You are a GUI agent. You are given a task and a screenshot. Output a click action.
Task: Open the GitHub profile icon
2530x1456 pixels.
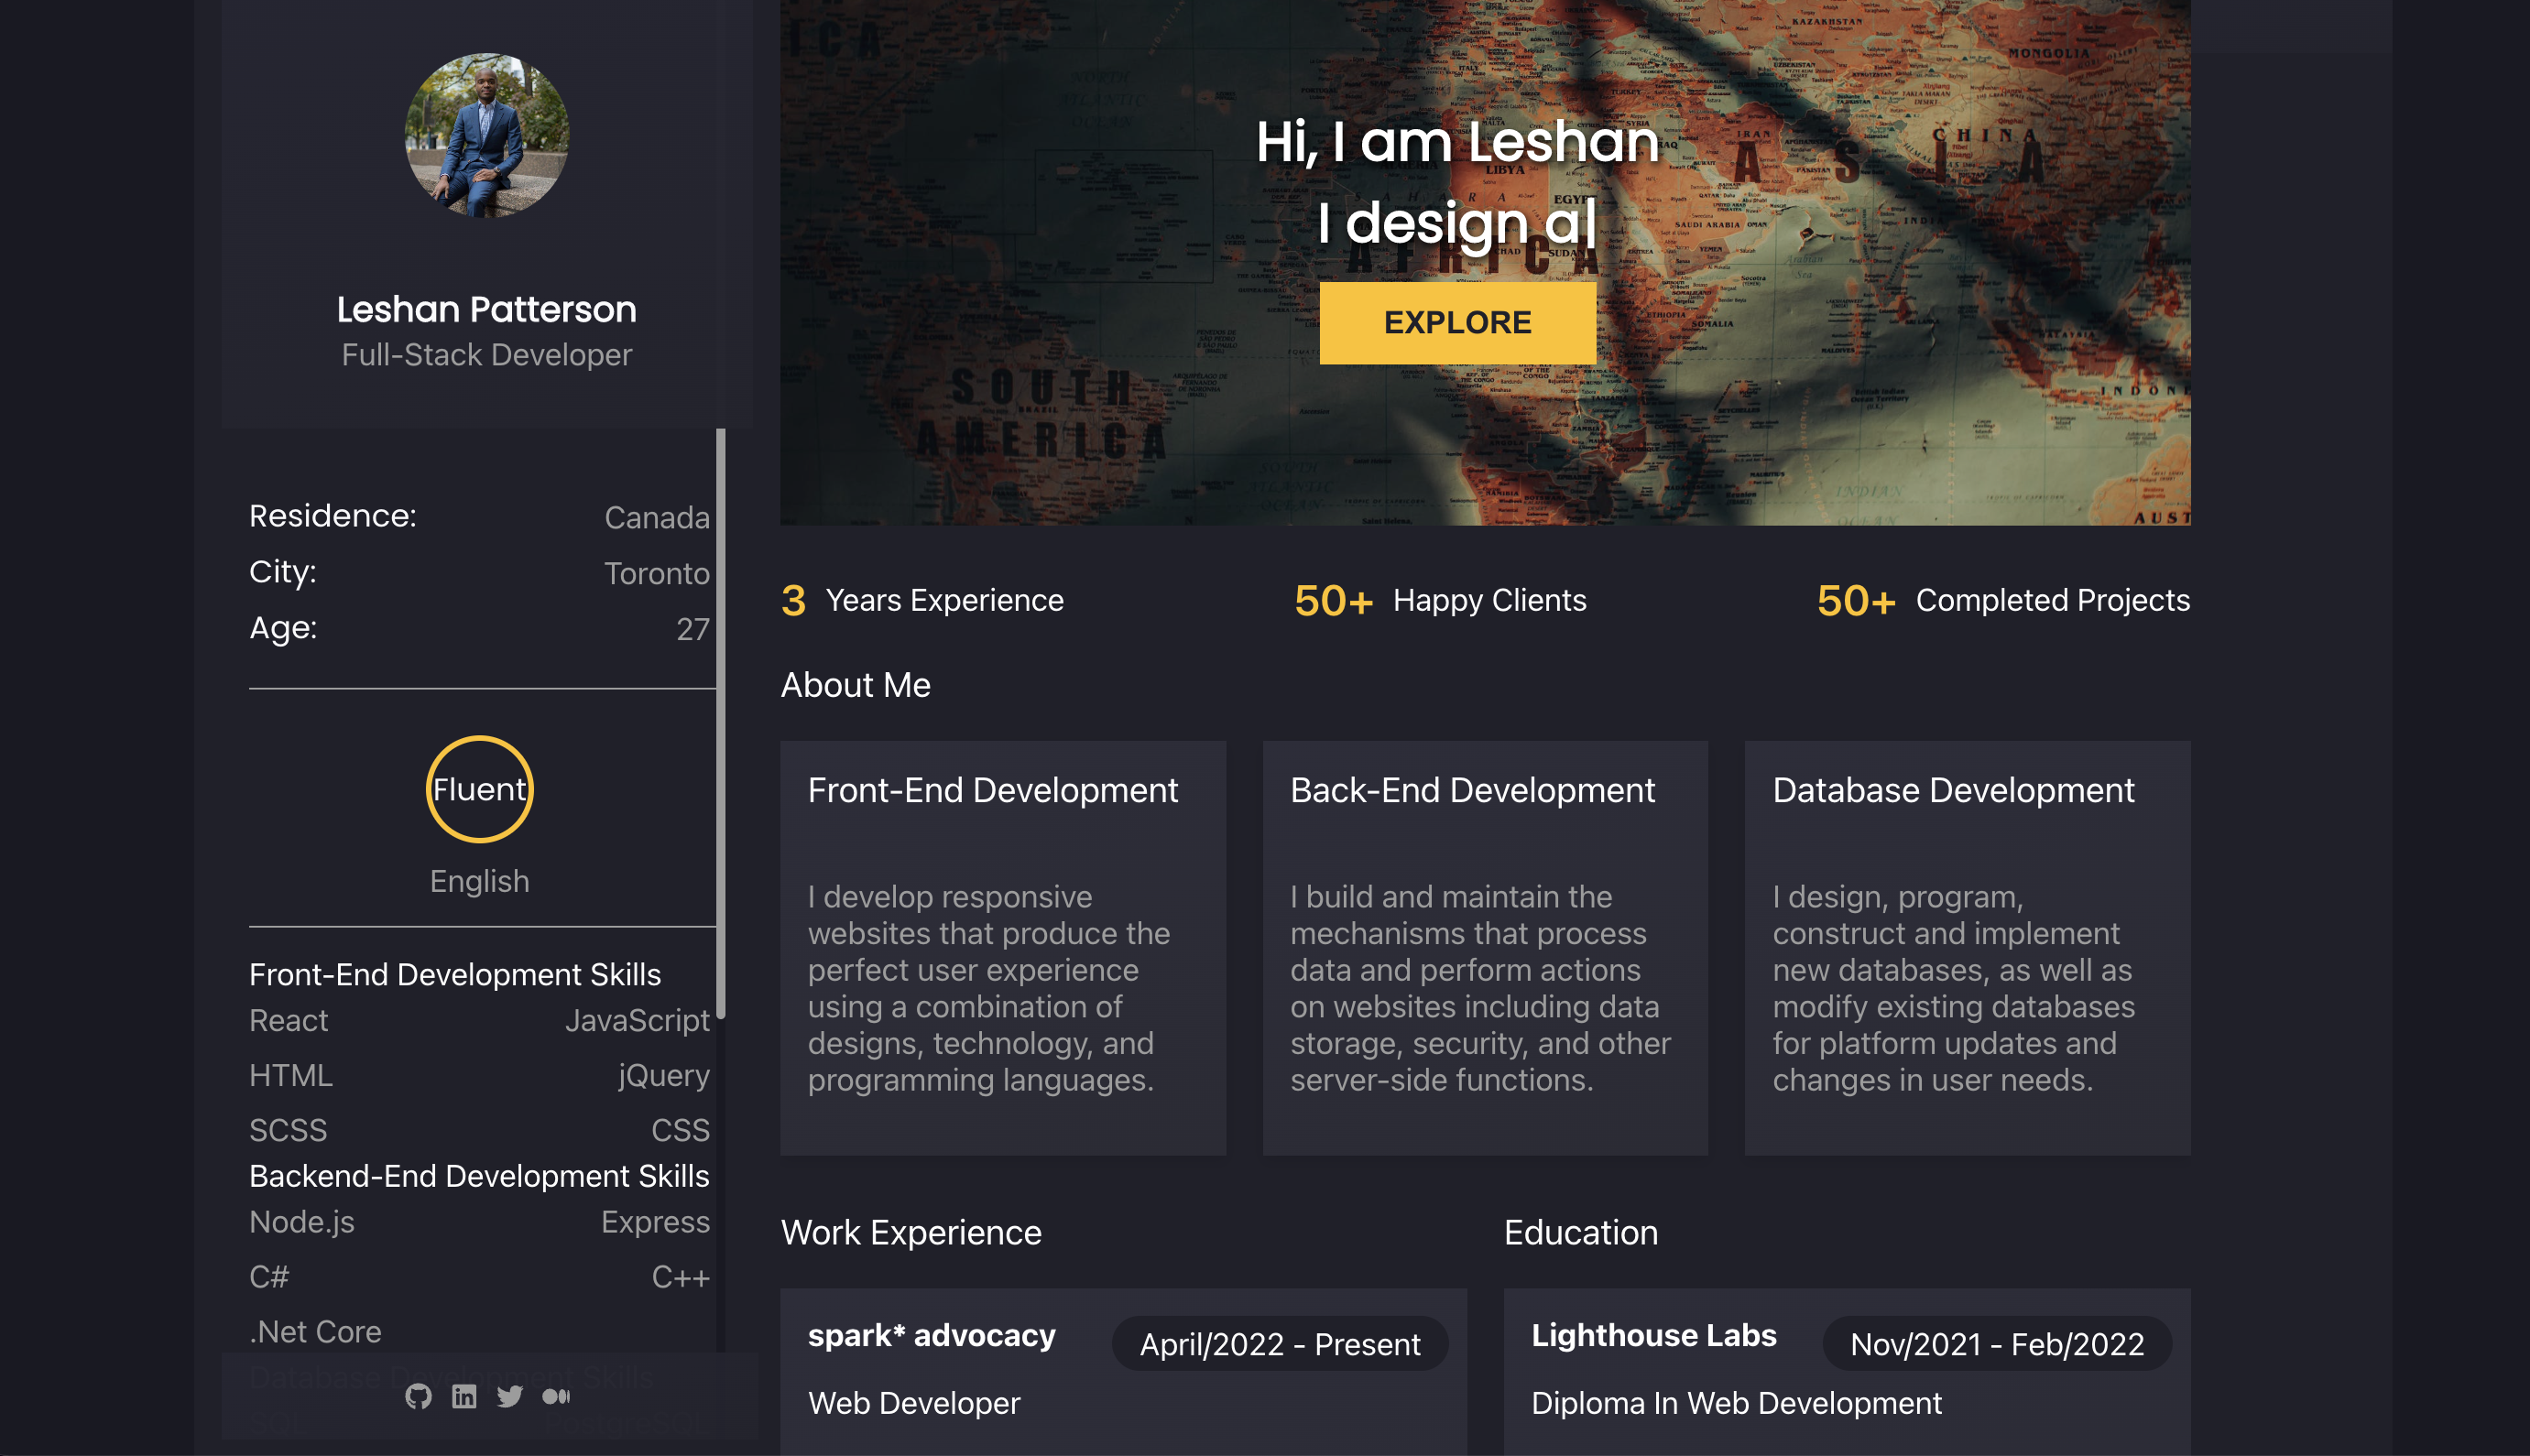[420, 1396]
